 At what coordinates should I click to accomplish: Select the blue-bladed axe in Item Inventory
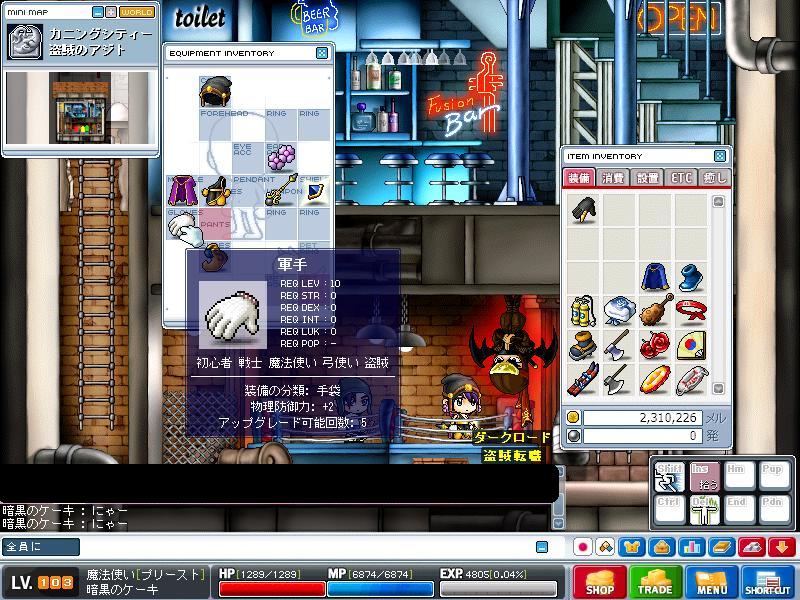point(619,344)
